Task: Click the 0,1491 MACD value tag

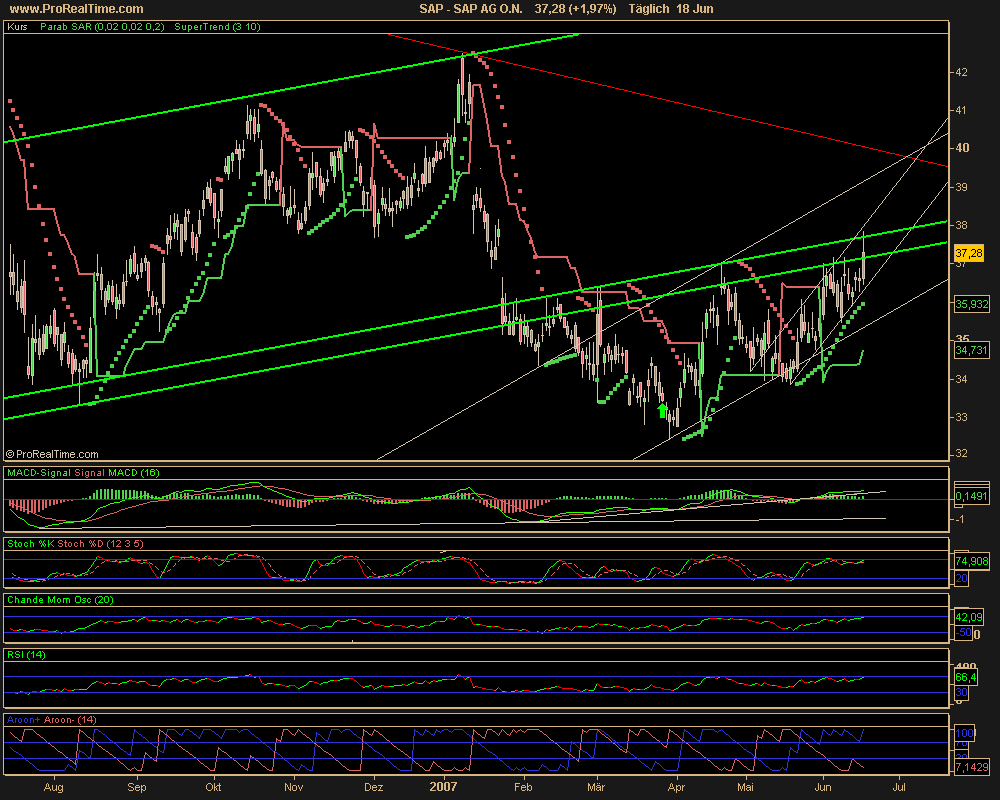Action: 971,496
